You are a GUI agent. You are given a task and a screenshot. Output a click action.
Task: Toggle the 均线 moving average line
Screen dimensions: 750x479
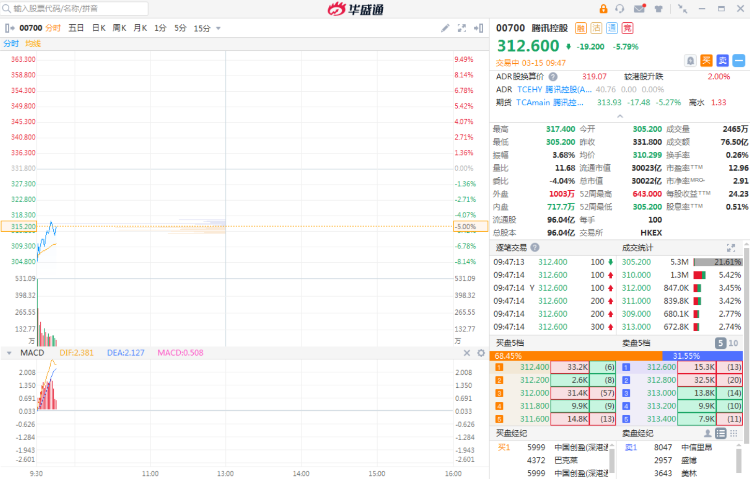tap(33, 43)
